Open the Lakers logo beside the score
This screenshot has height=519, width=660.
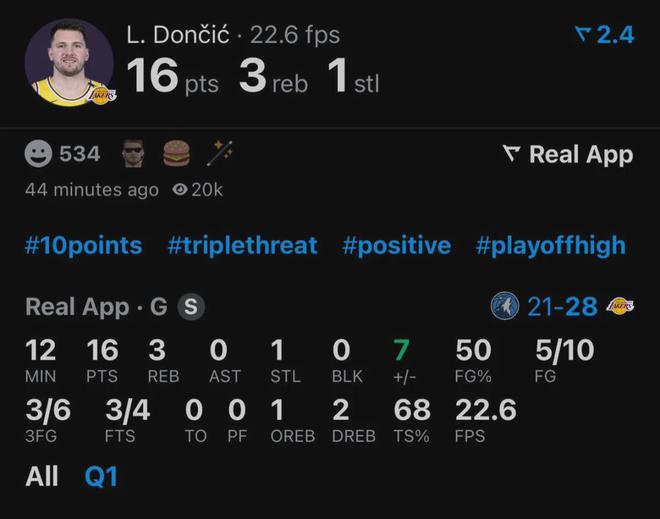620,306
